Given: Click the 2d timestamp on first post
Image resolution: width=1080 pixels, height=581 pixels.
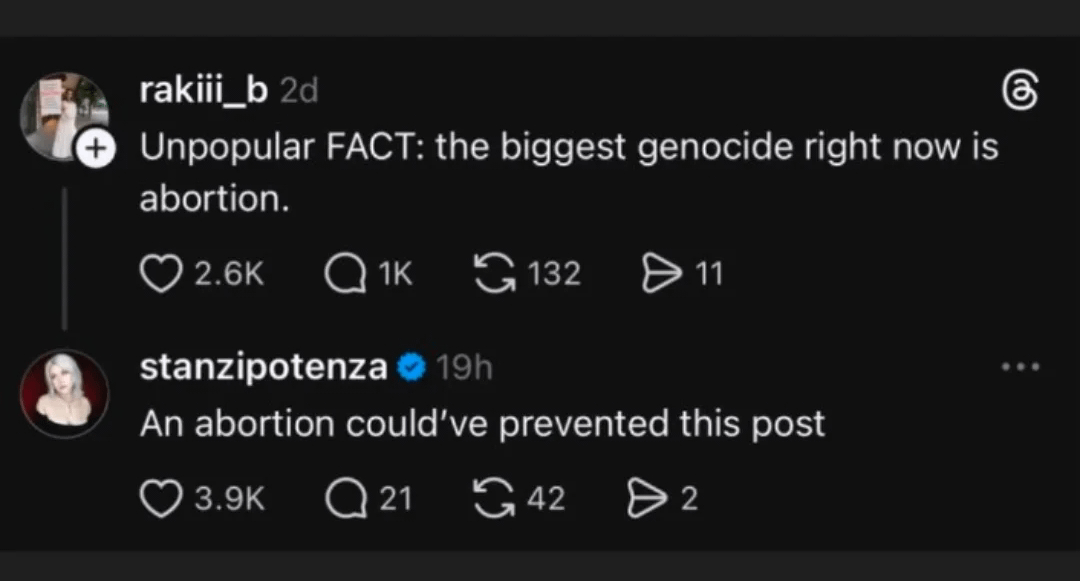Looking at the screenshot, I should tap(298, 91).
